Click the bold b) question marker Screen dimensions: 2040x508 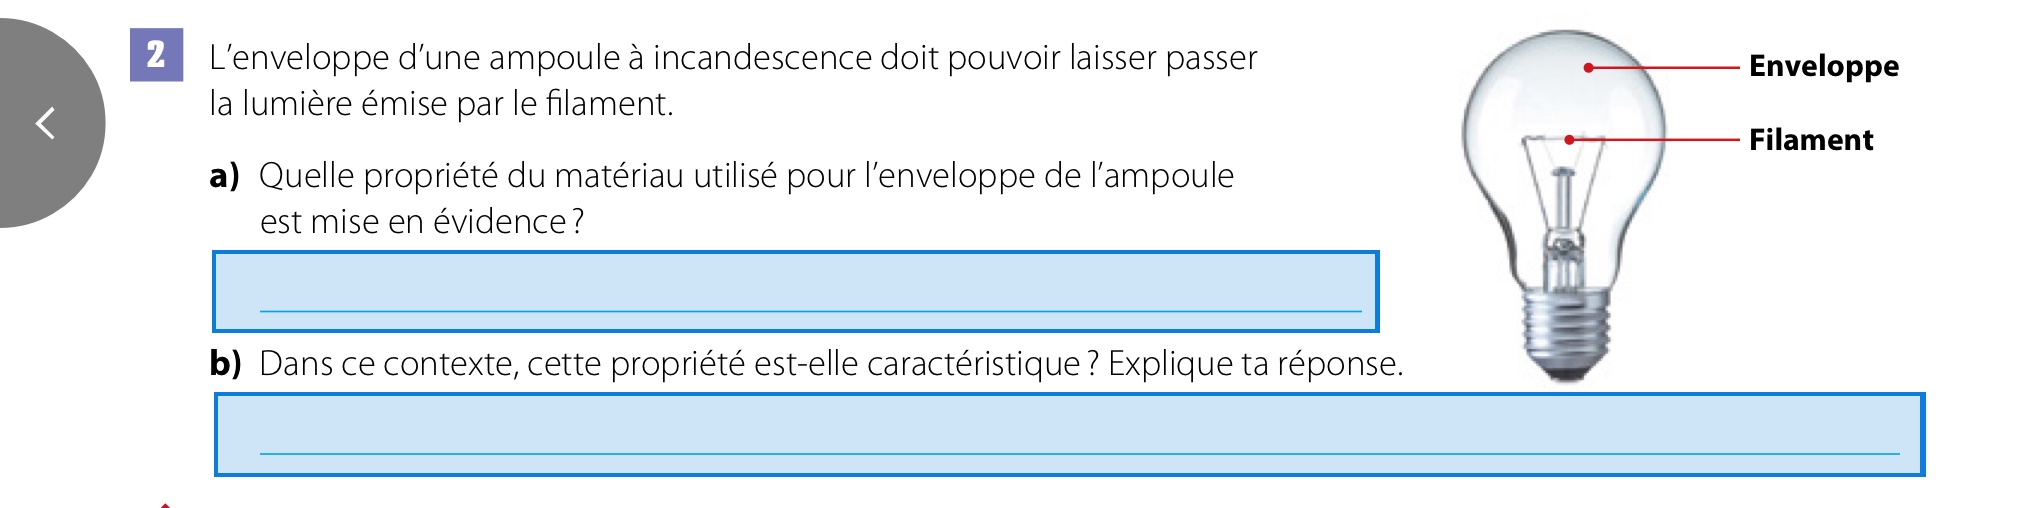tap(226, 363)
